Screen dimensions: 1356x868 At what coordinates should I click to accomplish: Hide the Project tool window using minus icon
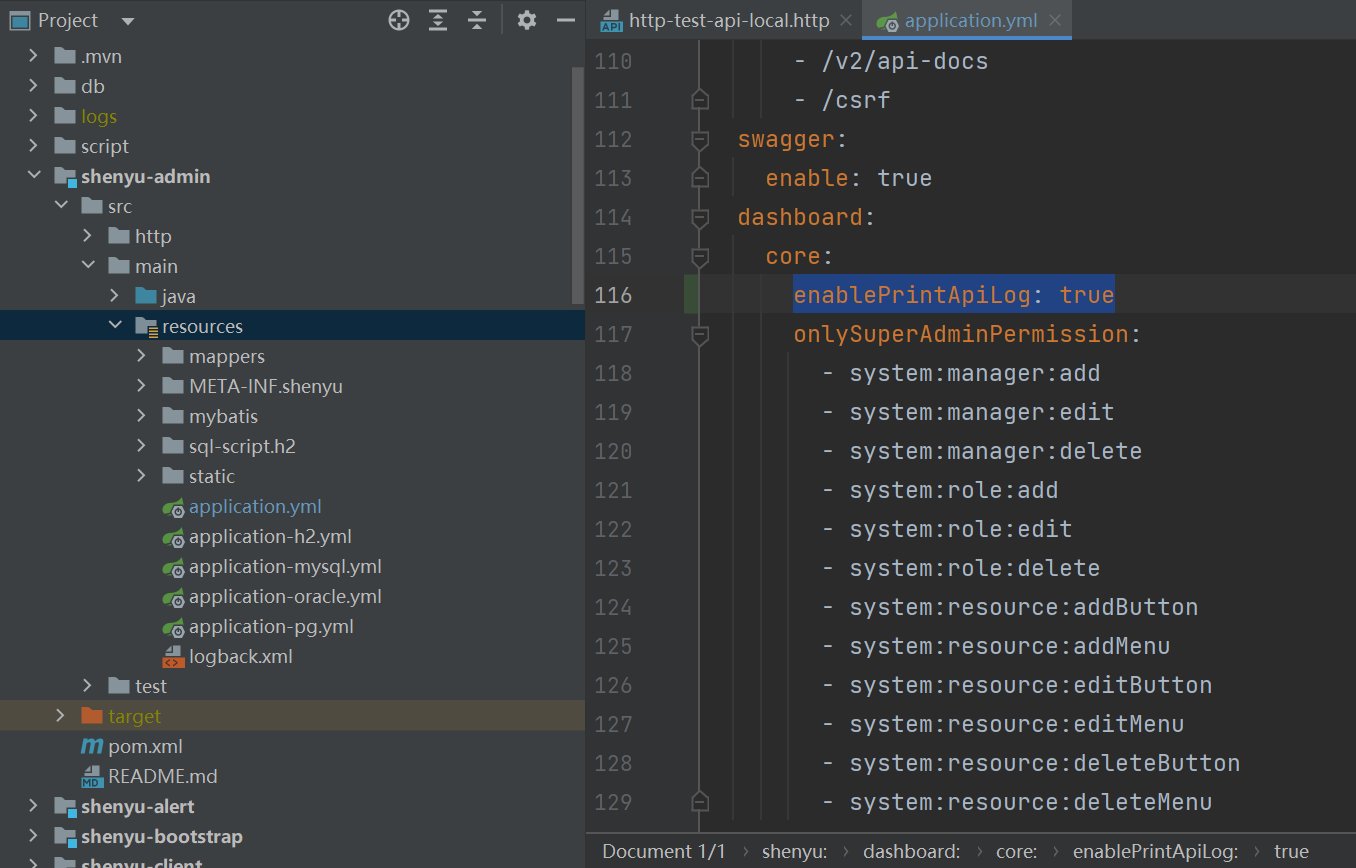coord(566,20)
